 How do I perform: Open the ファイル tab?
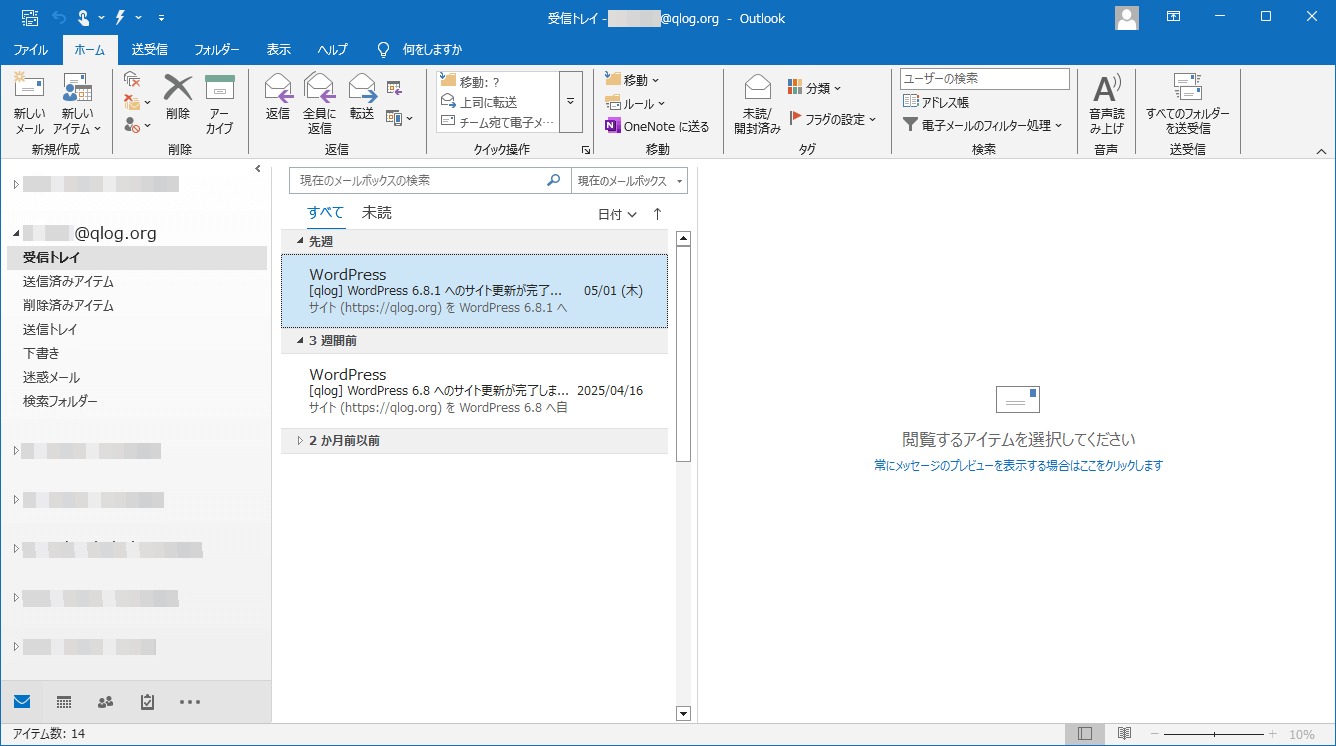pyautogui.click(x=30, y=49)
